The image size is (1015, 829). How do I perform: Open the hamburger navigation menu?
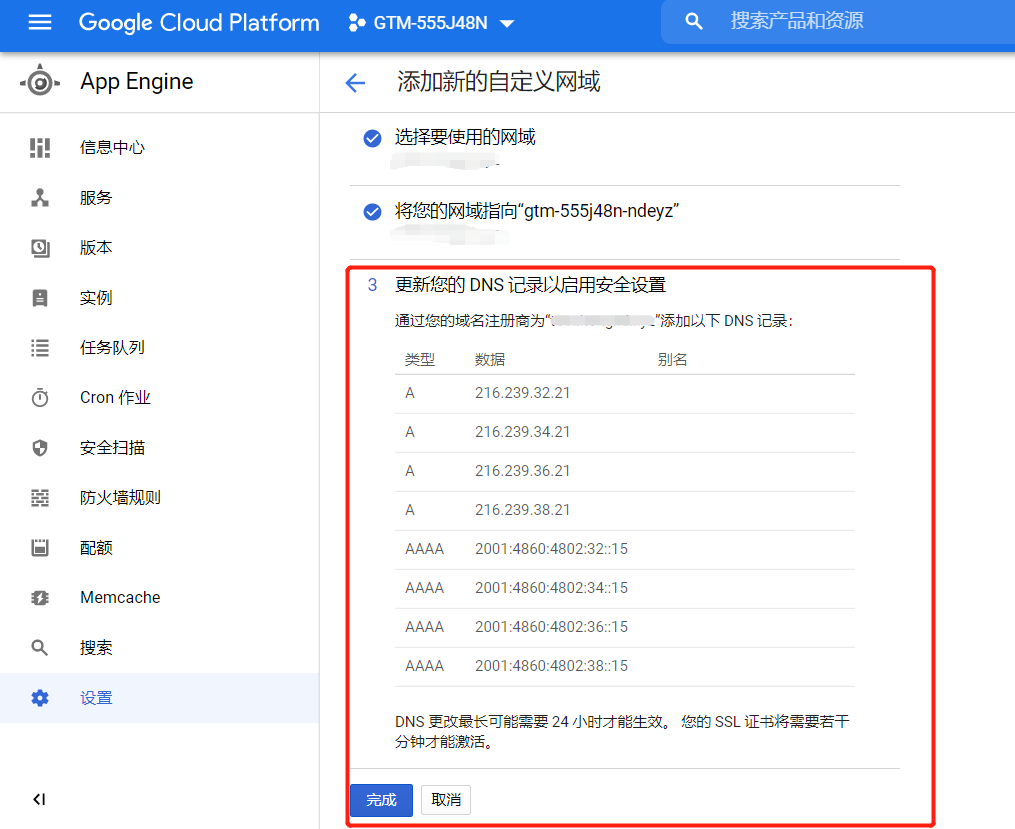(x=39, y=22)
